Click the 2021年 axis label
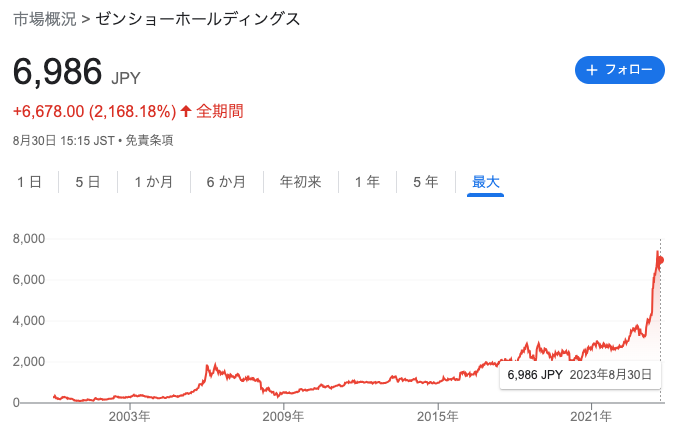The width and height of the screenshot is (677, 432). (x=591, y=416)
